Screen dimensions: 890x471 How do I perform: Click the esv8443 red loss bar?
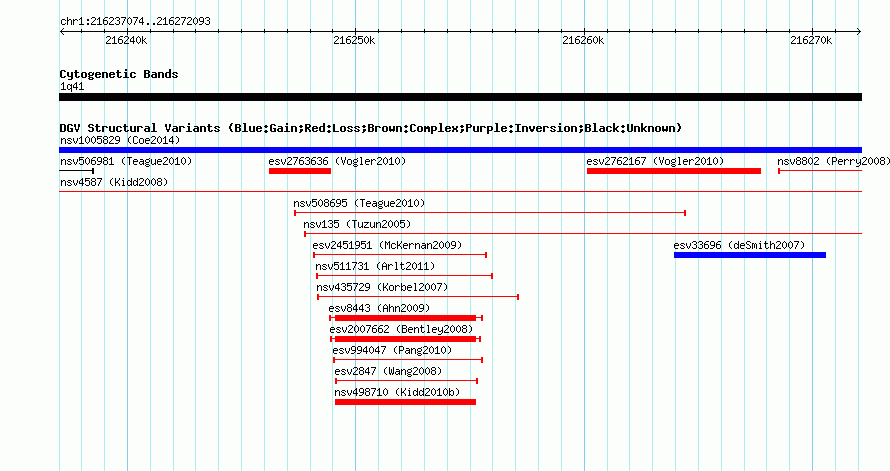(x=405, y=318)
